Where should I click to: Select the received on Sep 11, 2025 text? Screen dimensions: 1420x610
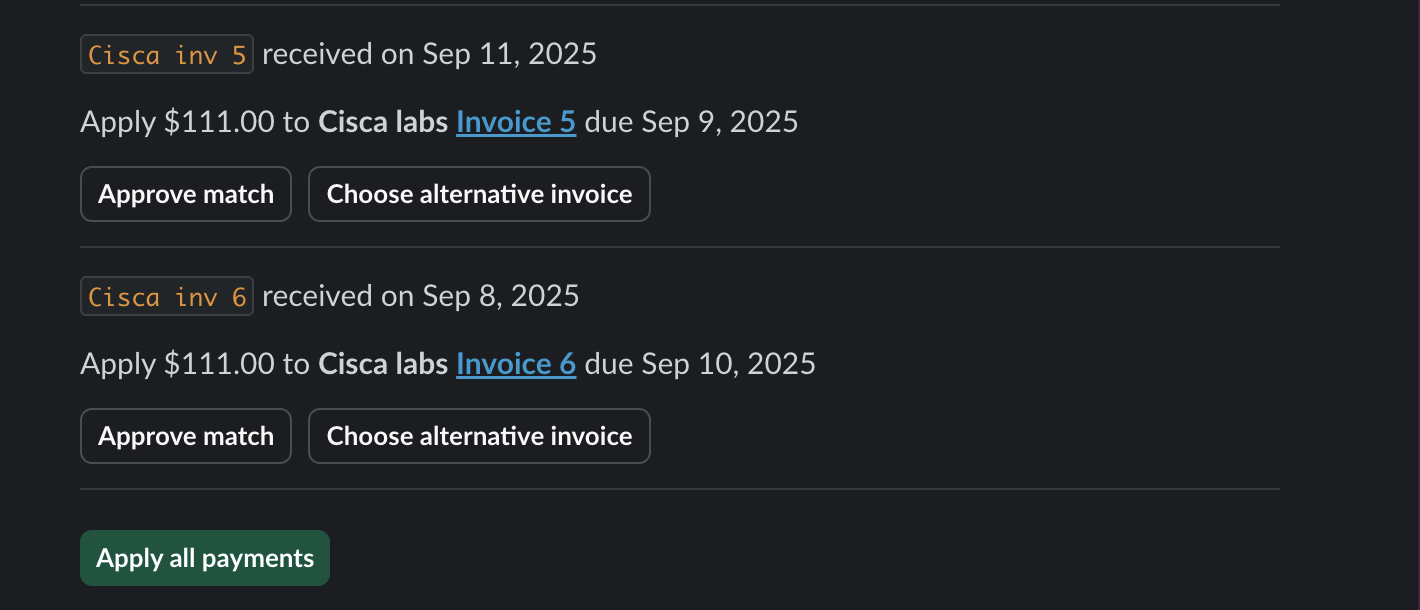click(x=429, y=54)
